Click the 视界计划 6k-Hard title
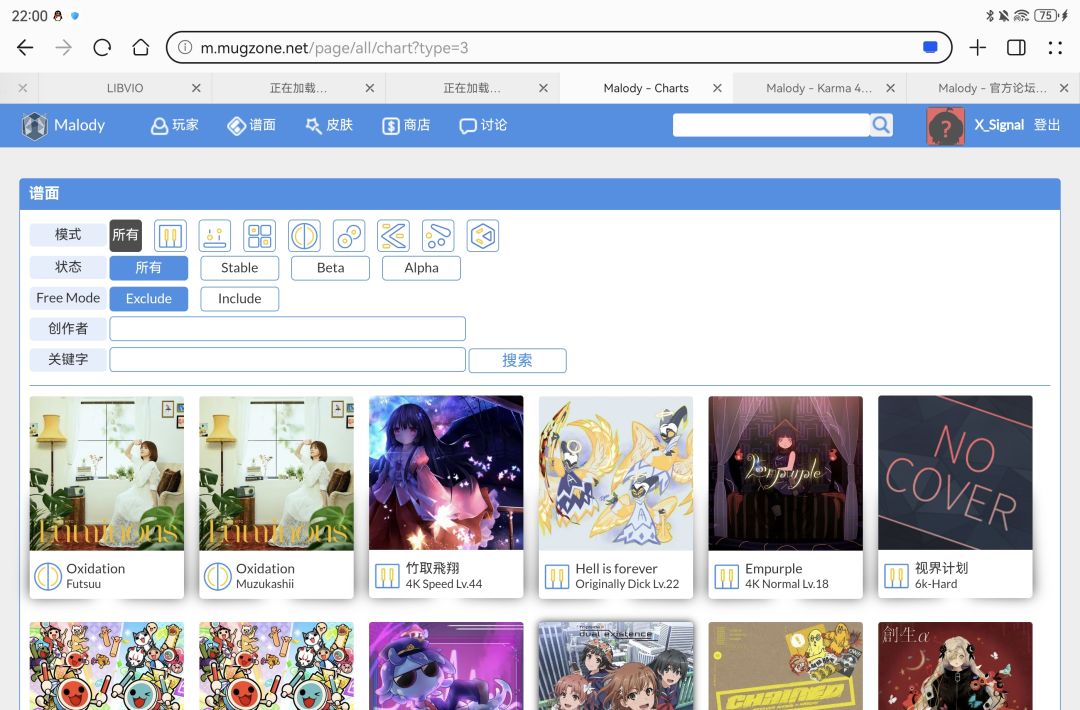 (x=941, y=576)
